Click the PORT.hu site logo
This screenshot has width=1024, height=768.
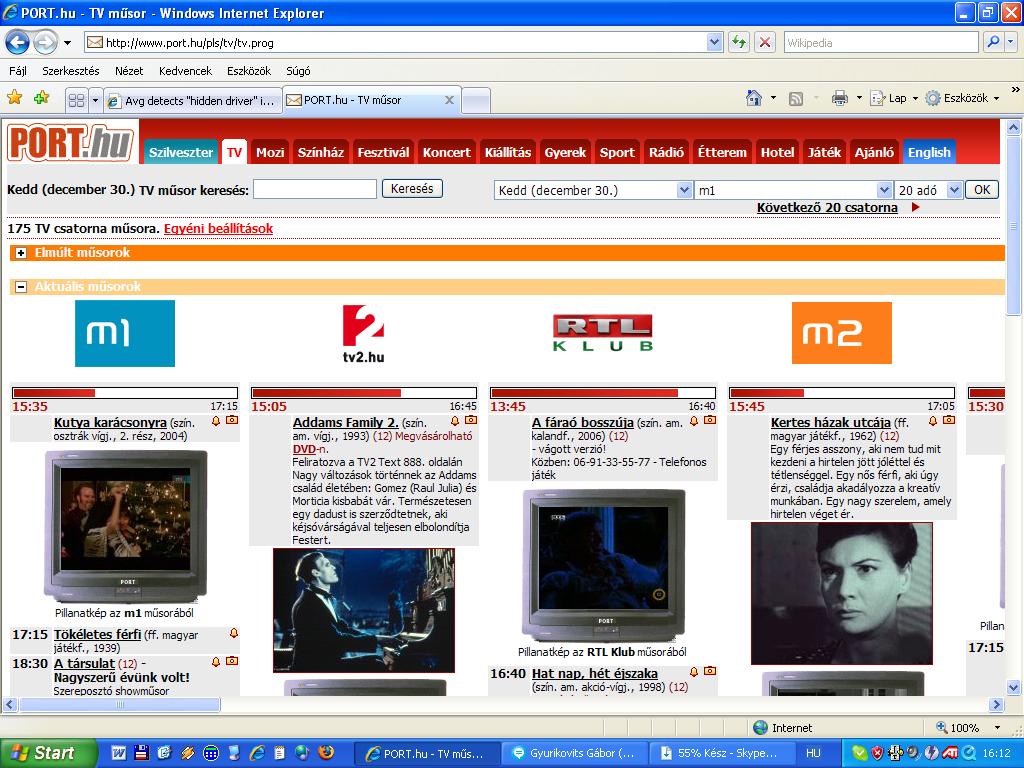pyautogui.click(x=70, y=142)
